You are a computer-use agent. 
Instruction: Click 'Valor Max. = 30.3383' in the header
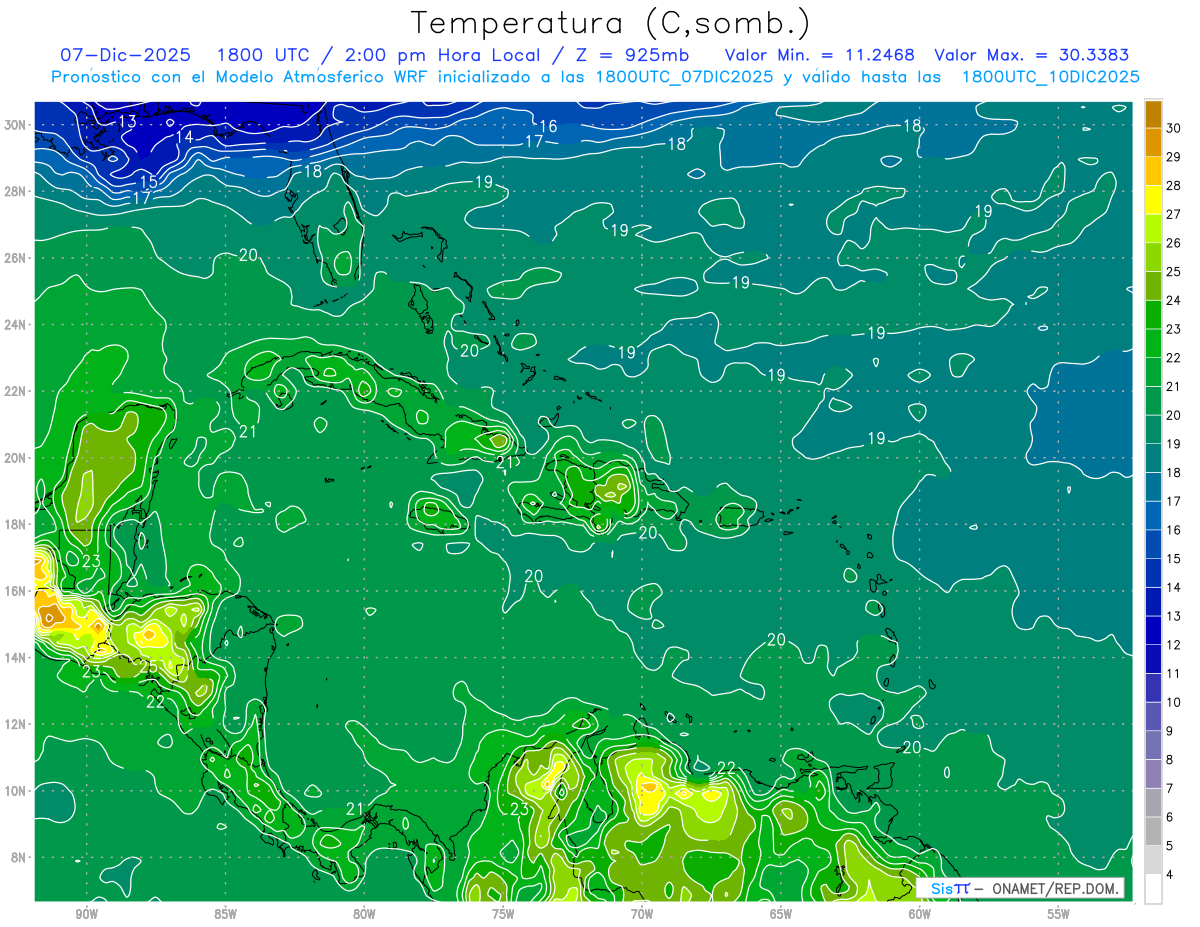click(x=1033, y=55)
